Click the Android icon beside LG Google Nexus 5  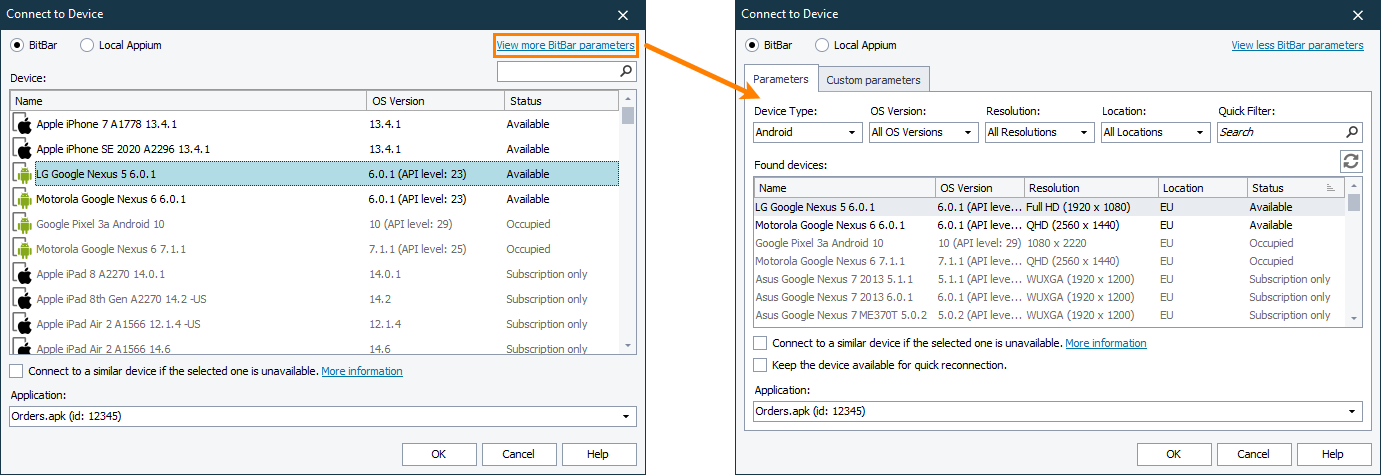tap(23, 174)
